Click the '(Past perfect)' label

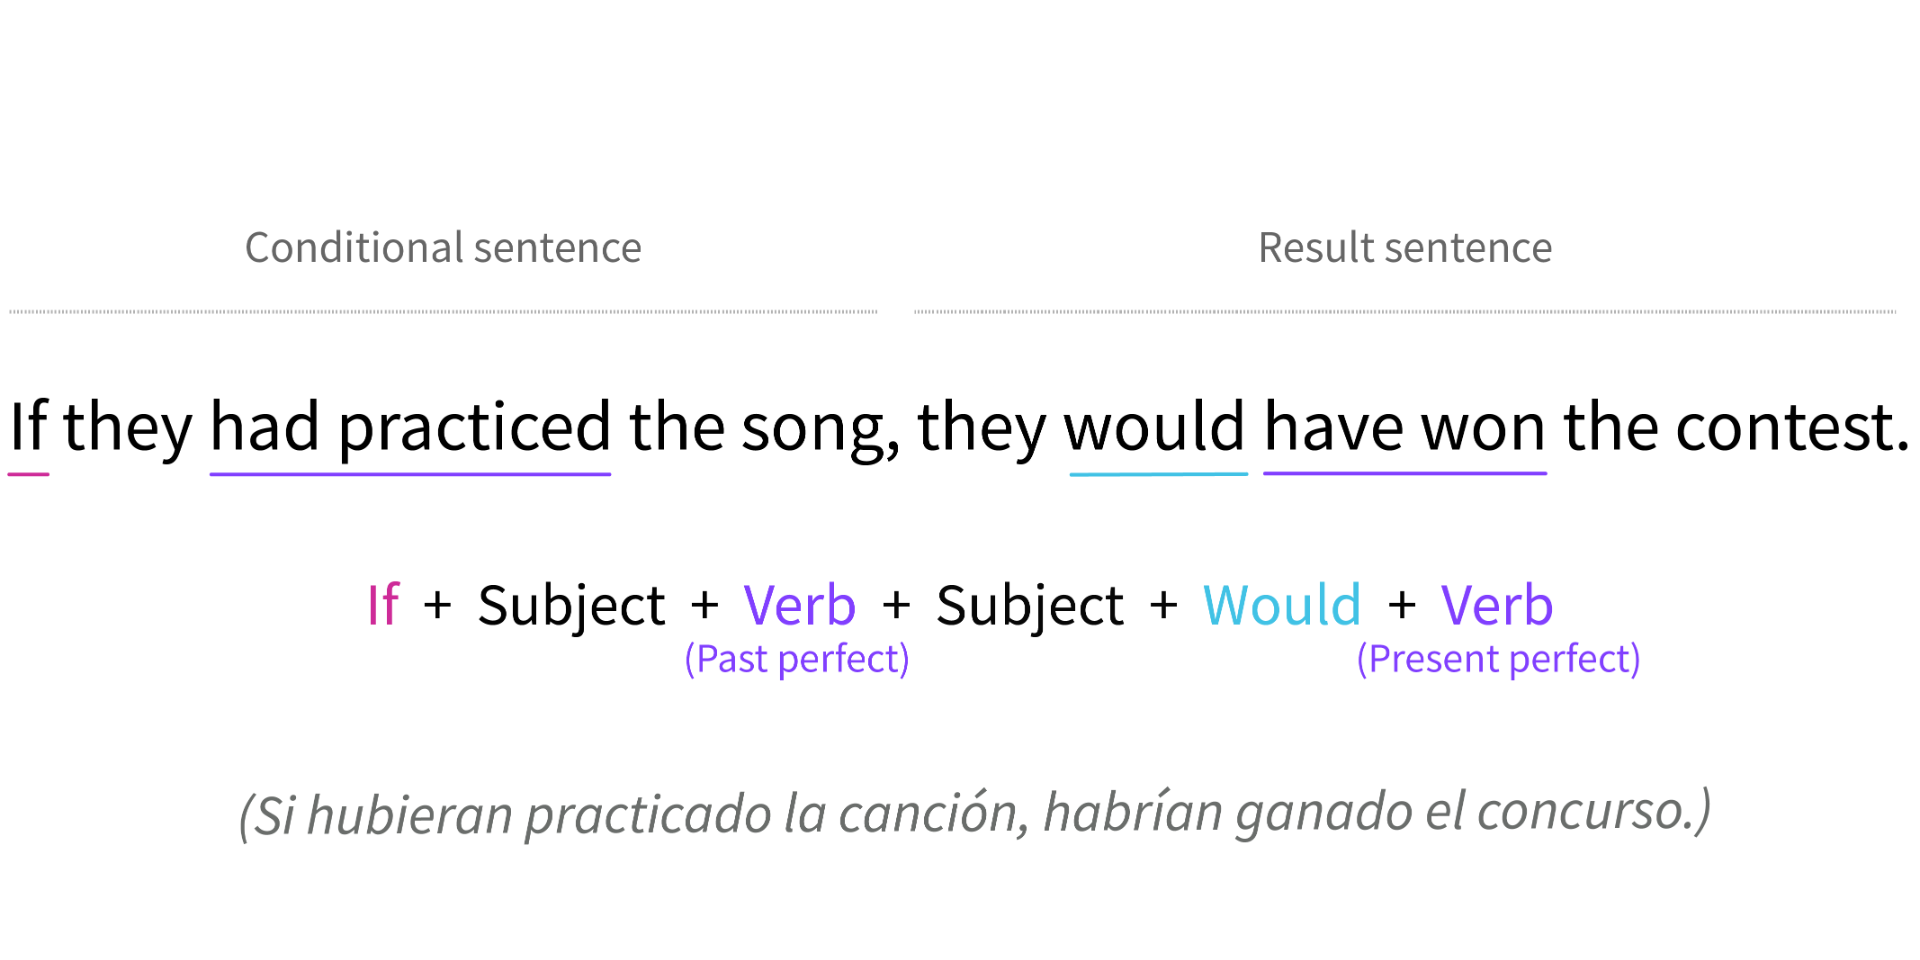797,659
